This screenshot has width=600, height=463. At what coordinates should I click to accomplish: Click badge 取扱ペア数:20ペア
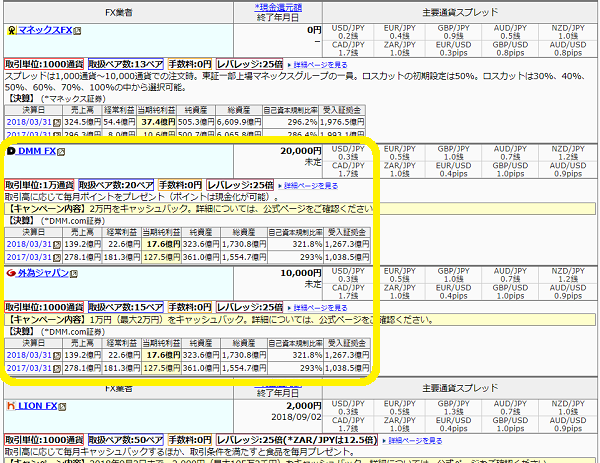[116, 185]
